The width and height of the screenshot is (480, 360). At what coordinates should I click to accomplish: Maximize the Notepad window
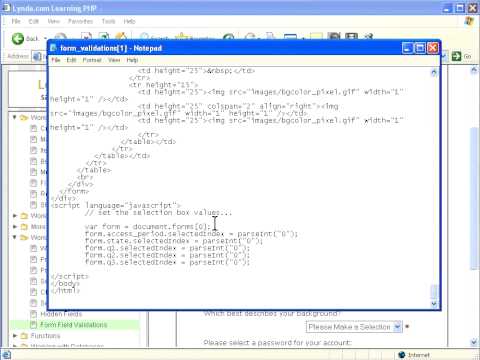pyautogui.click(x=420, y=48)
